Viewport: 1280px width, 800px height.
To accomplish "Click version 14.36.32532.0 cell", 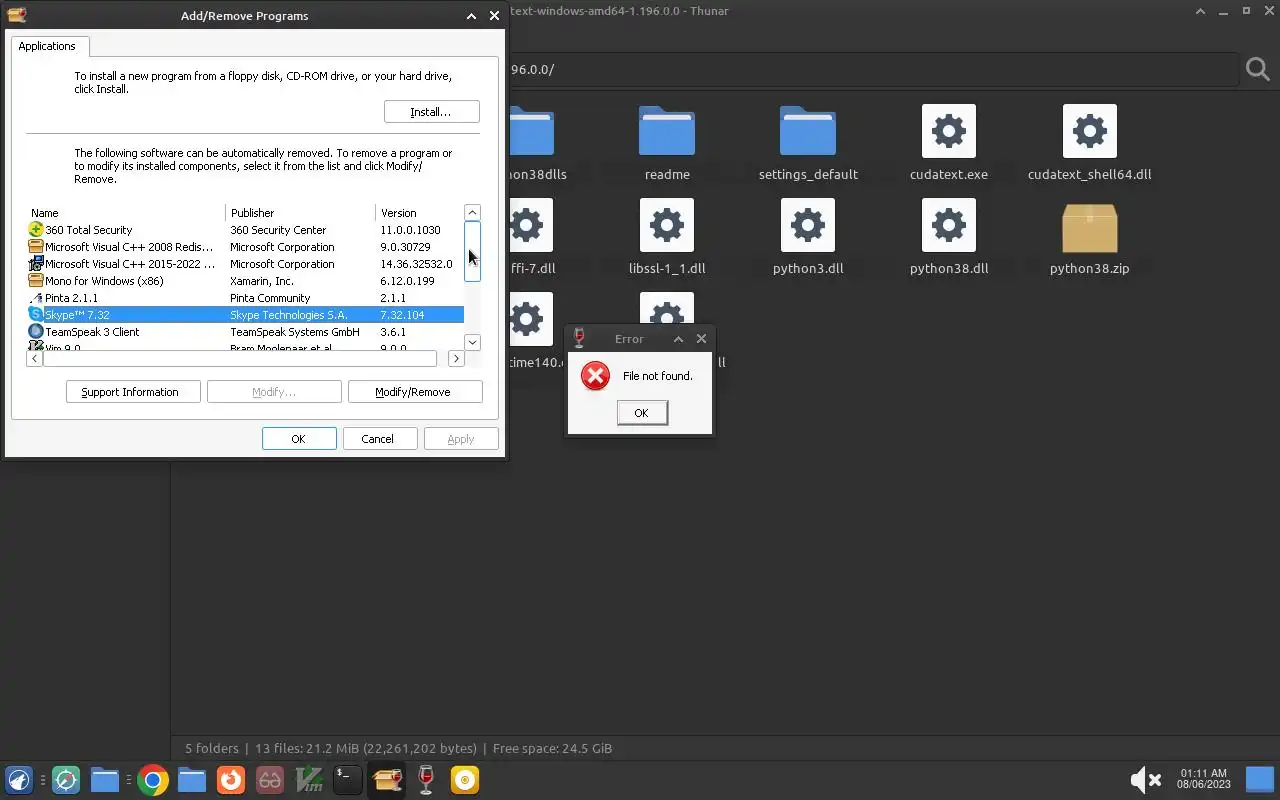I will [416, 264].
